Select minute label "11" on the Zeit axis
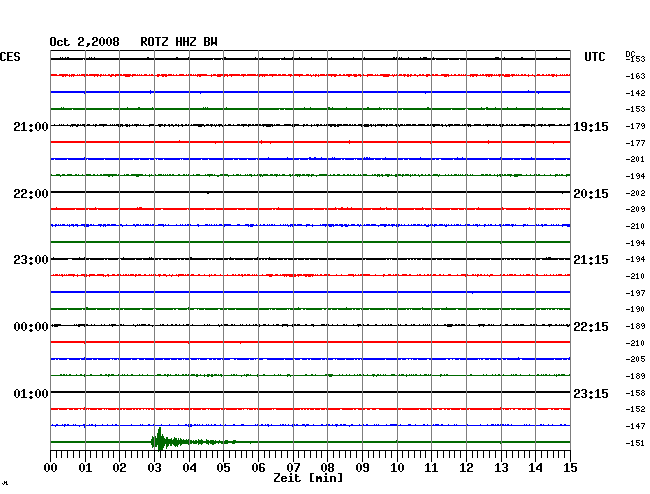The height and width of the screenshot is (494, 650). (x=431, y=468)
